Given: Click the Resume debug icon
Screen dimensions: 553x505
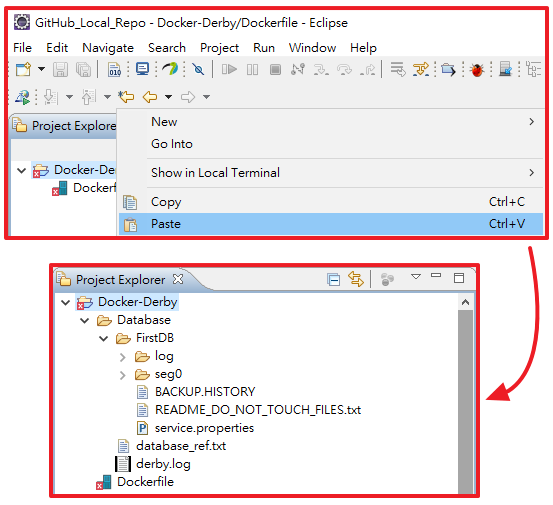Looking at the screenshot, I should coord(229,69).
